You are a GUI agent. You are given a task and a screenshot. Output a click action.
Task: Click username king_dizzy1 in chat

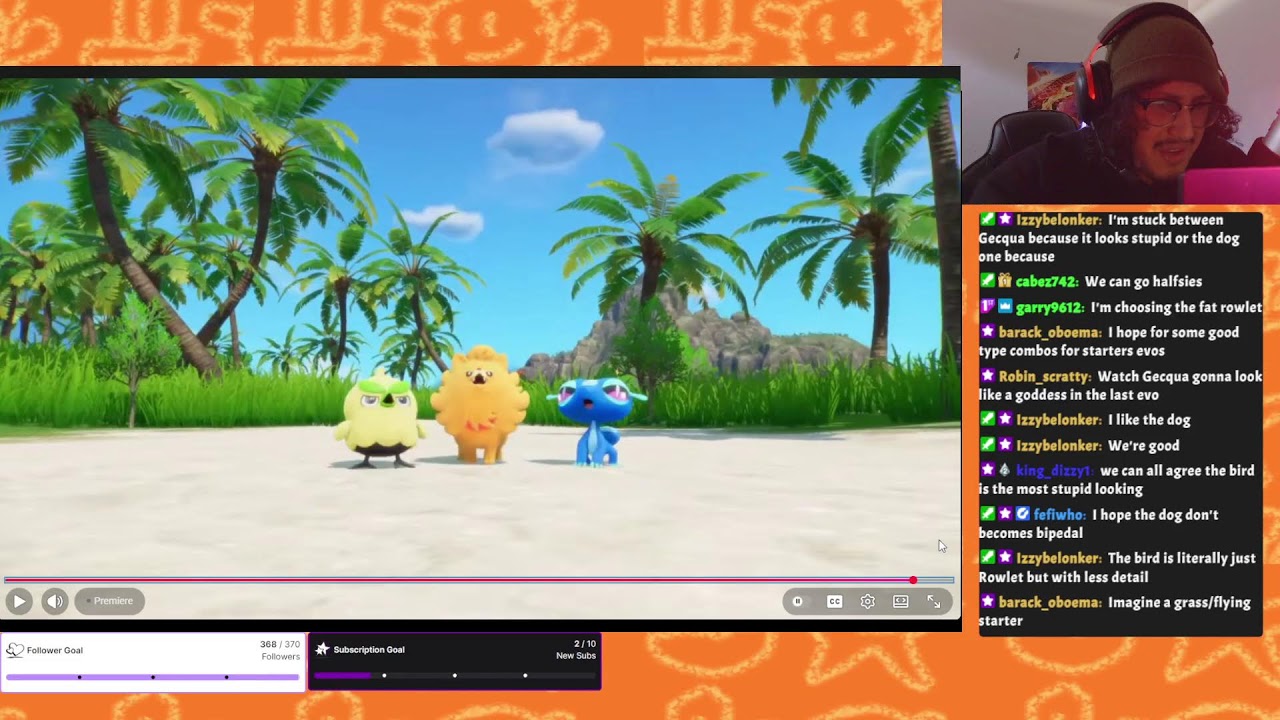[1055, 471]
